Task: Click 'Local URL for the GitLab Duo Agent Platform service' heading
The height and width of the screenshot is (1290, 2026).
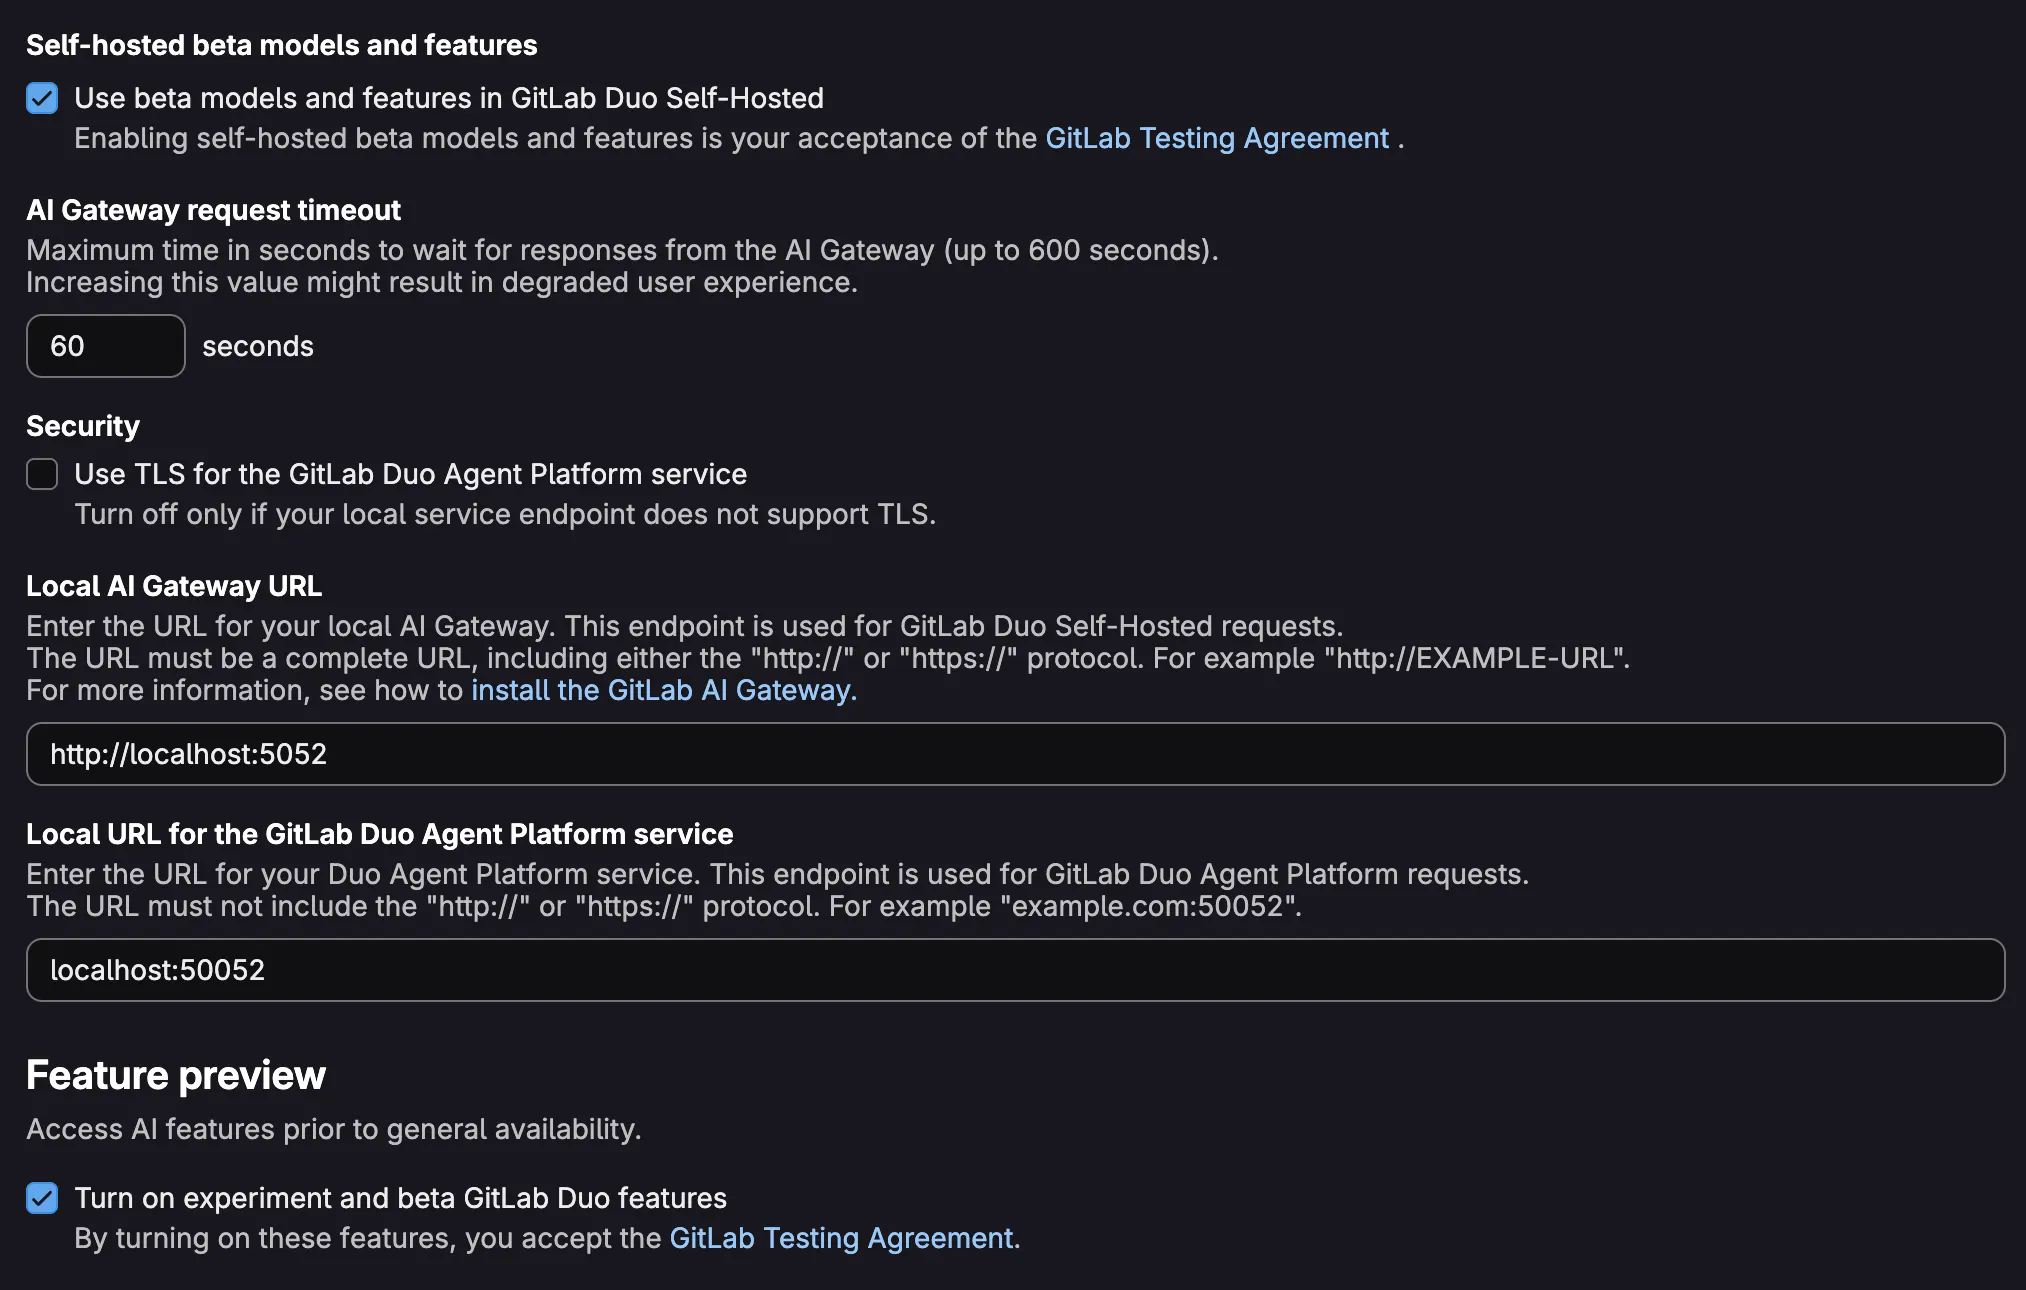Action: pos(380,834)
